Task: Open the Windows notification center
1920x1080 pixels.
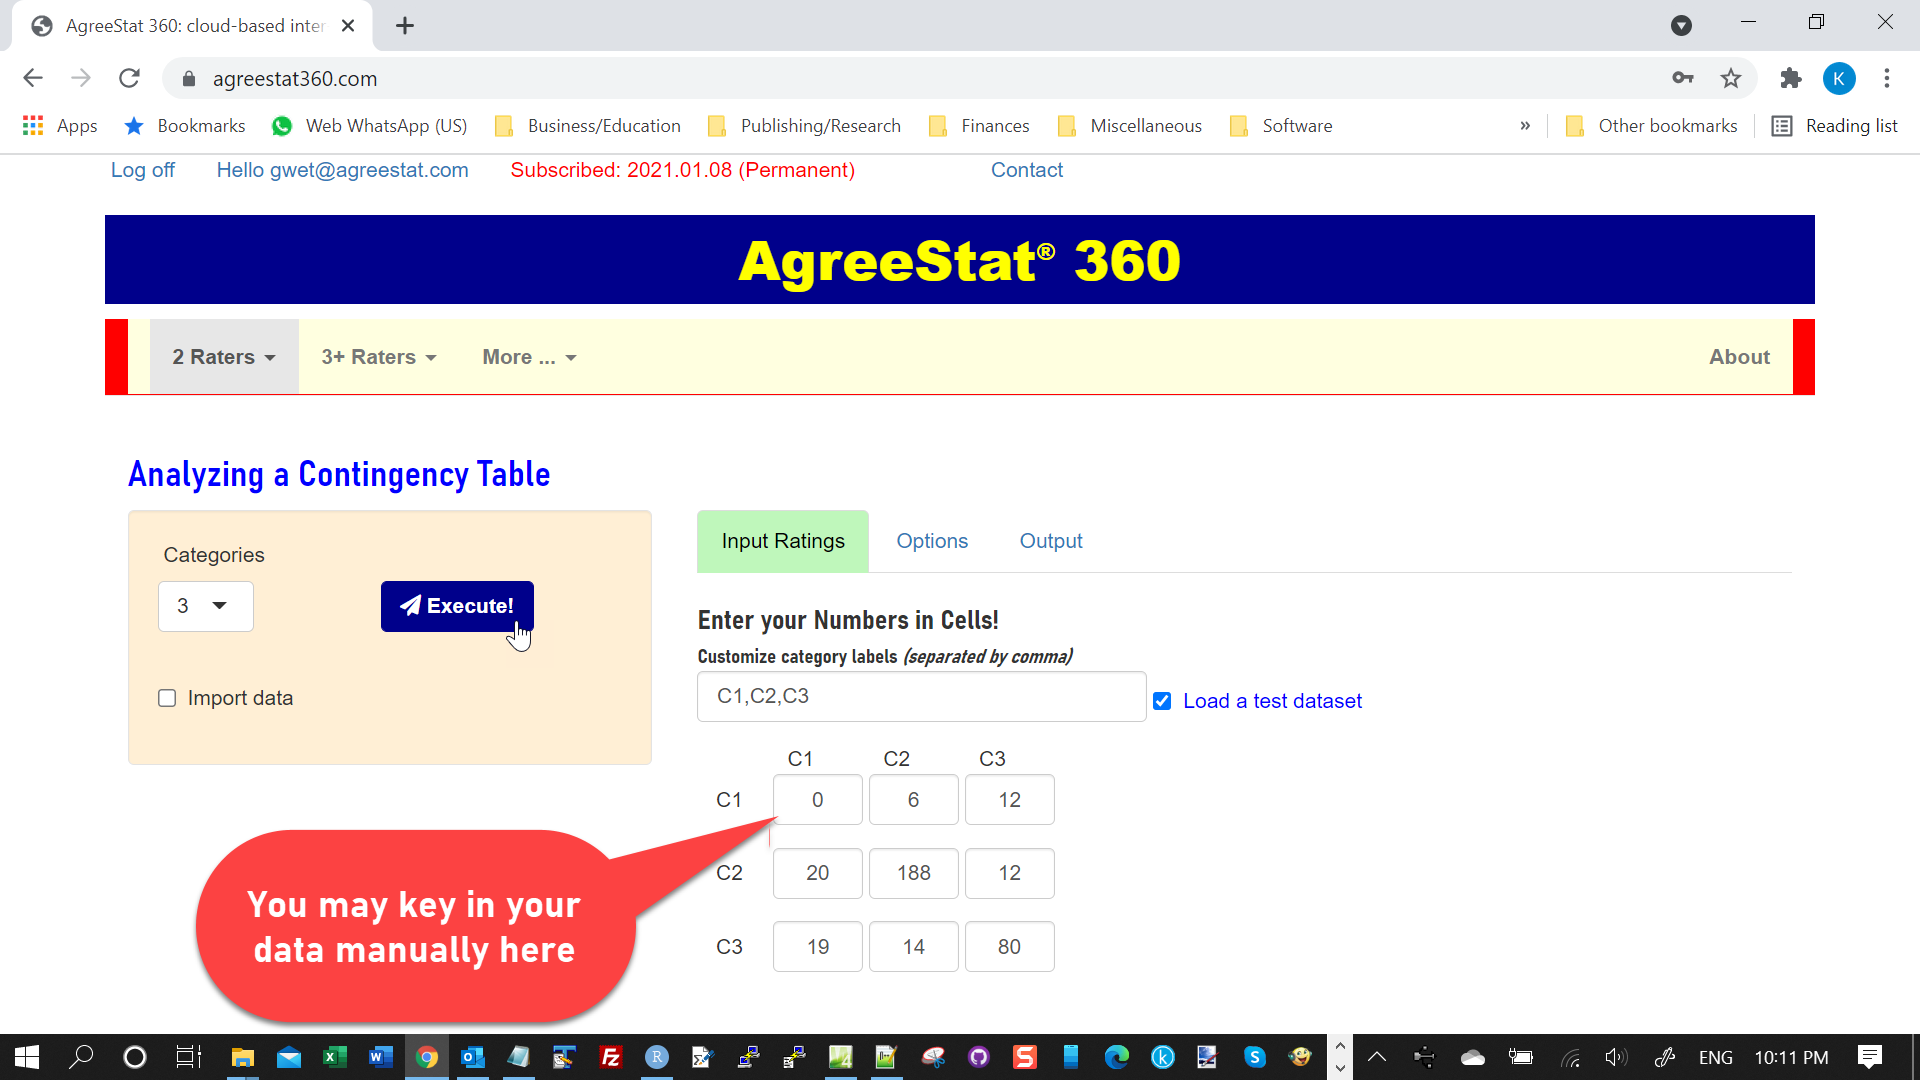Action: 1870,1057
